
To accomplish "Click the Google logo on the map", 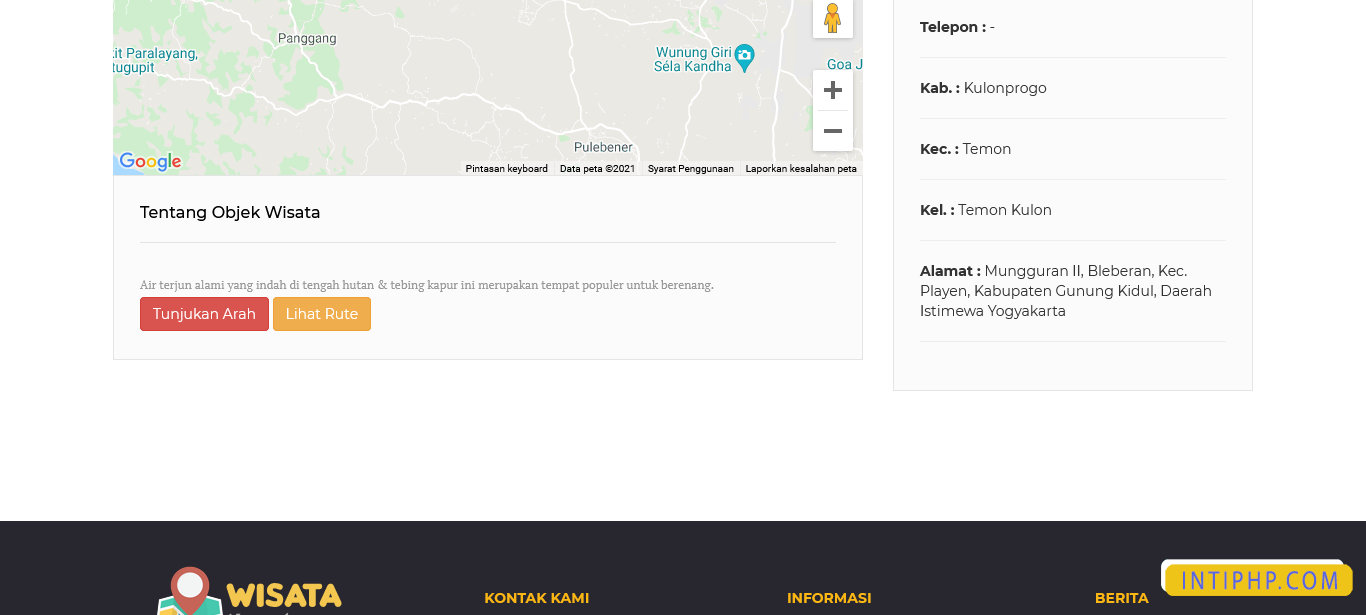I will 150,161.
